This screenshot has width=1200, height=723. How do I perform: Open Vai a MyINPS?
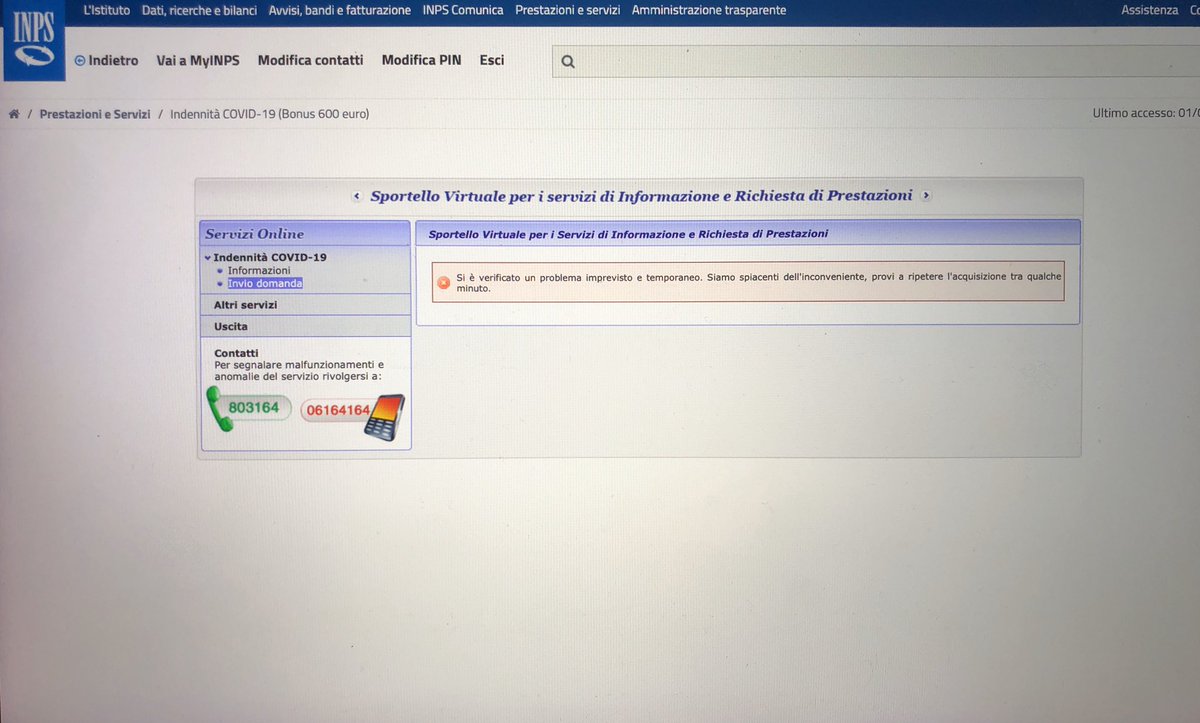pyautogui.click(x=198, y=61)
